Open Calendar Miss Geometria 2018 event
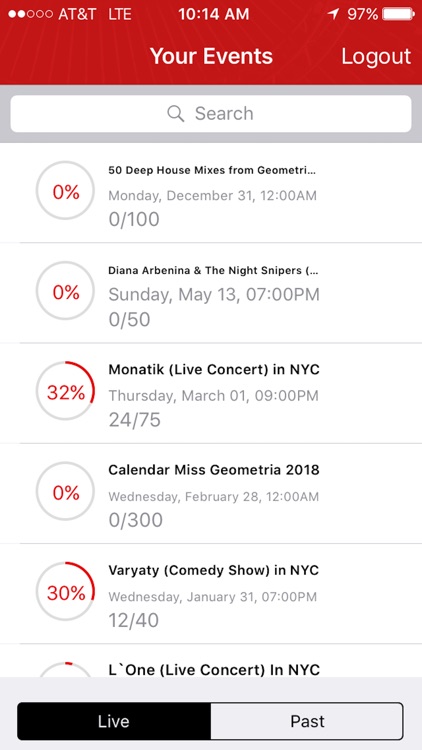This screenshot has width=422, height=750. tap(211, 494)
